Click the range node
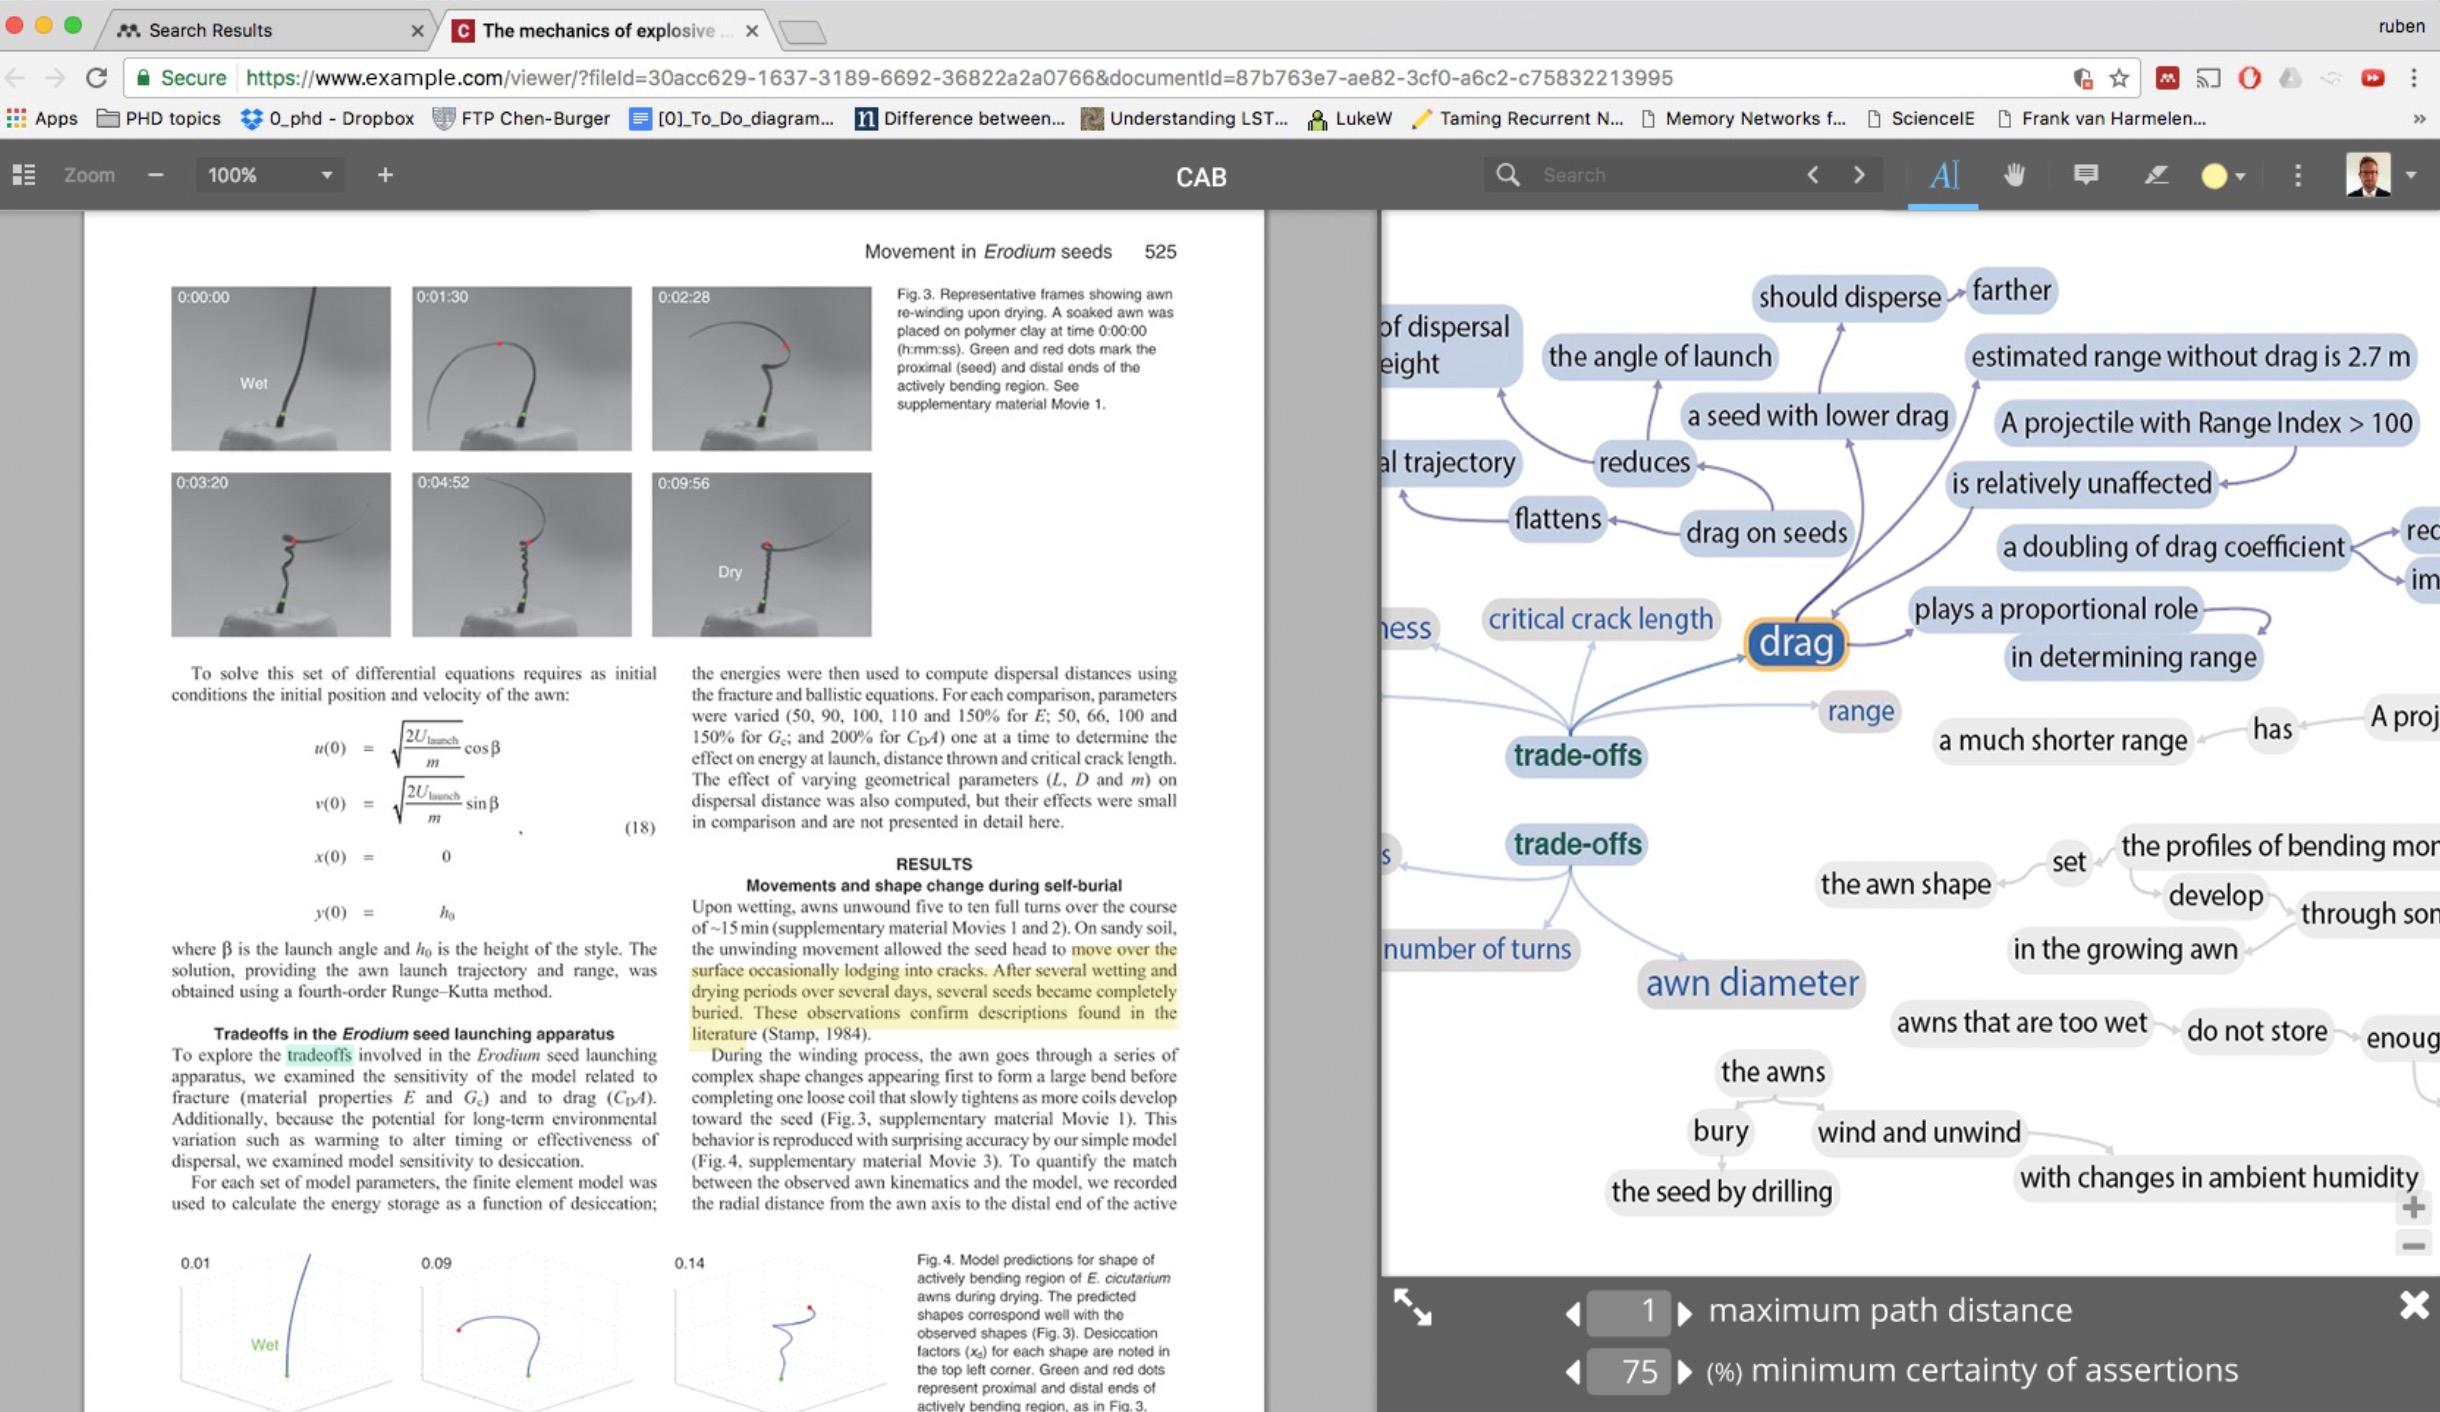The height and width of the screenshot is (1412, 2440). tap(1860, 711)
